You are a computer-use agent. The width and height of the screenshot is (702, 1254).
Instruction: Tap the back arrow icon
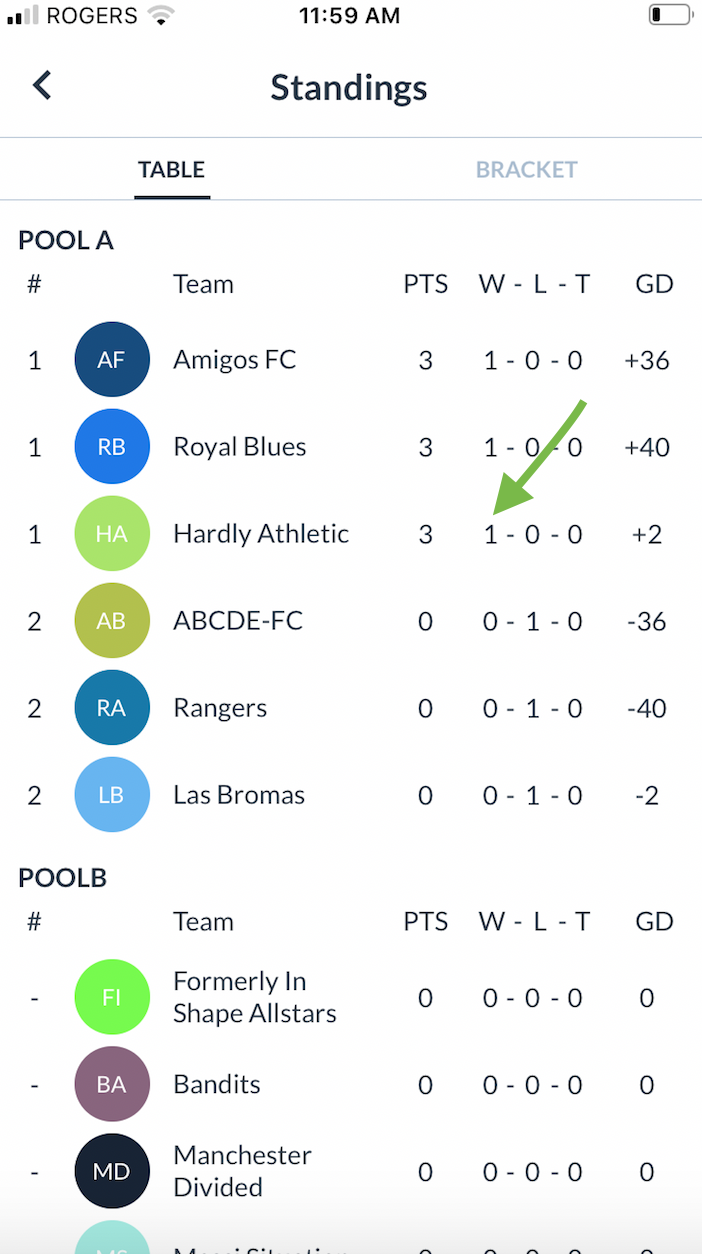coord(42,86)
